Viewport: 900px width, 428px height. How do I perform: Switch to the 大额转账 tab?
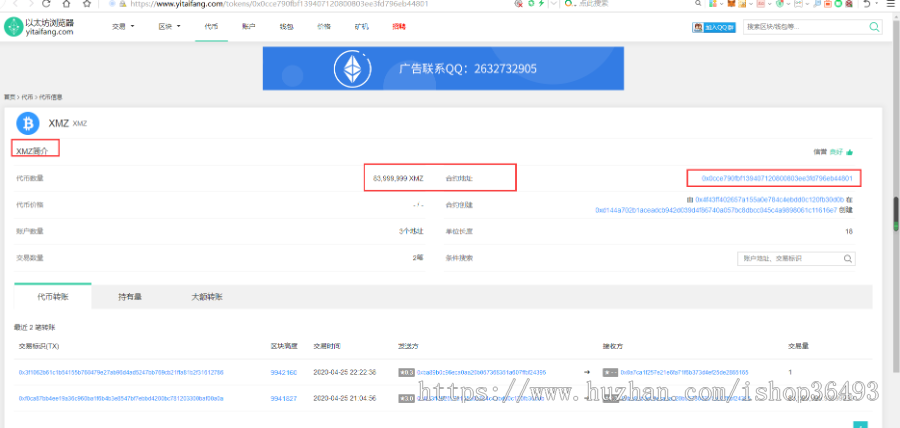[207, 297]
